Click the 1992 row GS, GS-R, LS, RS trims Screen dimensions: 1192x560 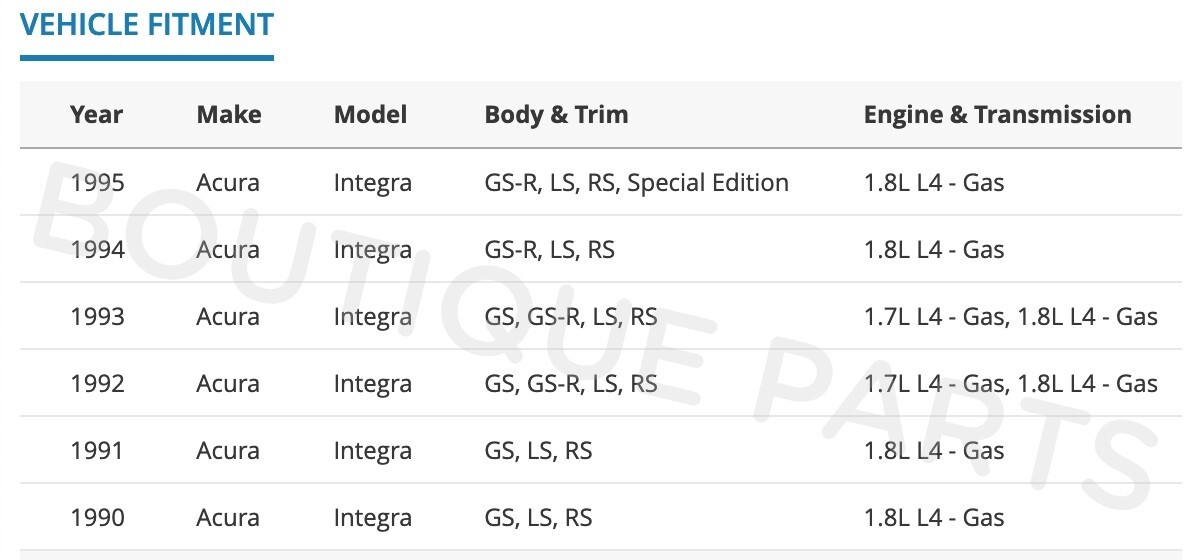click(571, 384)
